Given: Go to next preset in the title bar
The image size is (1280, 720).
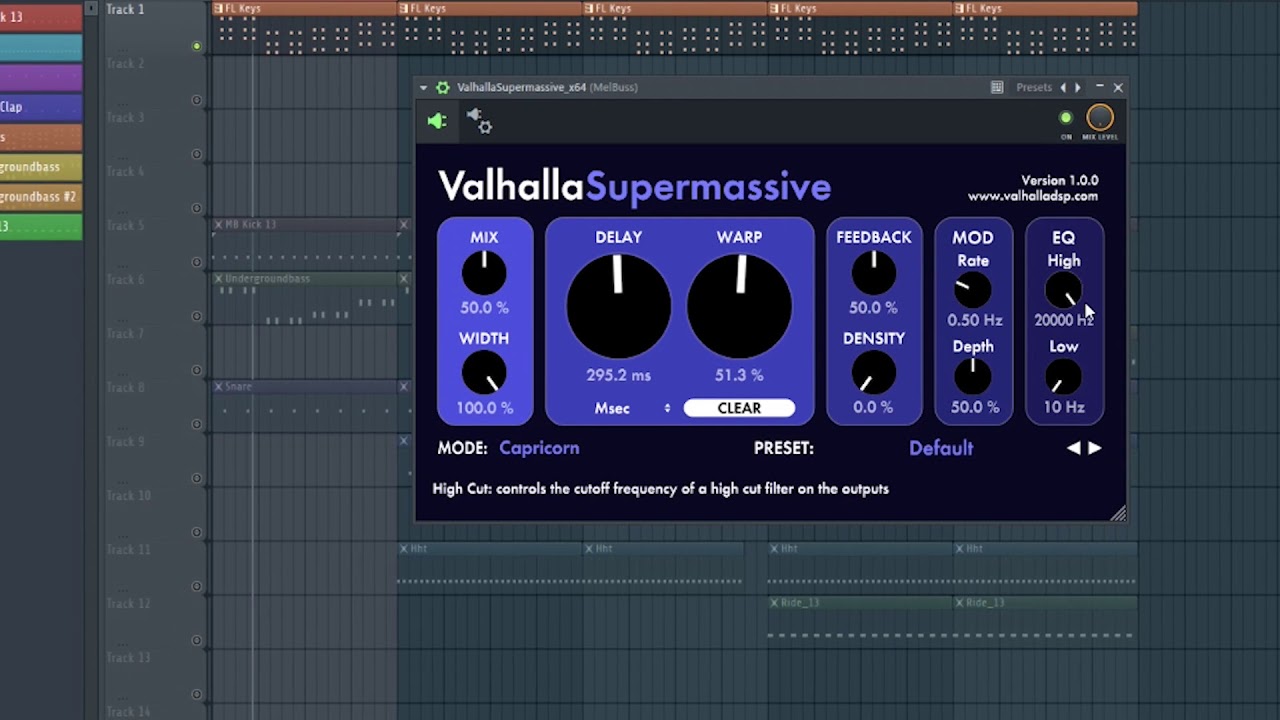Looking at the screenshot, I should [x=1077, y=88].
